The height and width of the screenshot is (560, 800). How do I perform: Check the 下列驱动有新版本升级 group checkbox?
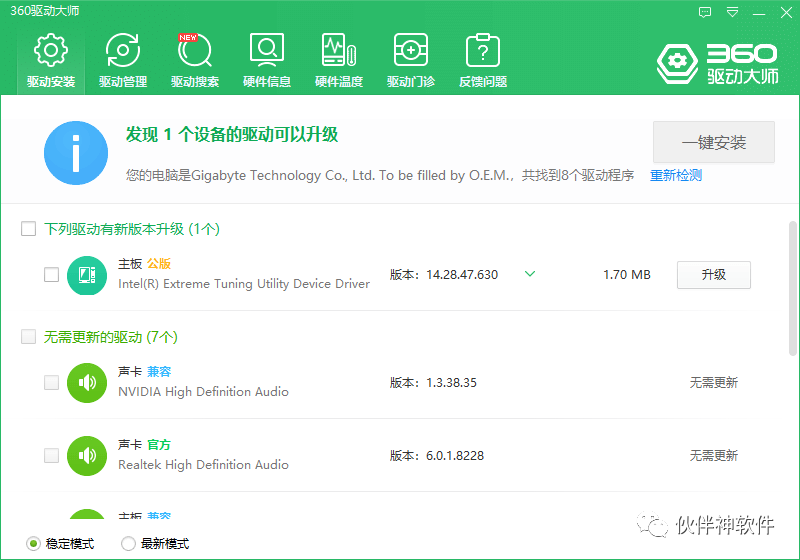point(29,228)
